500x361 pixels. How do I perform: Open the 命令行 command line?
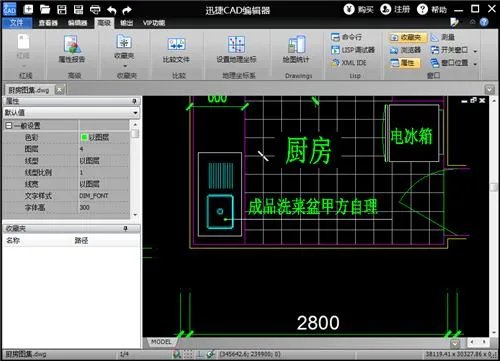347,37
